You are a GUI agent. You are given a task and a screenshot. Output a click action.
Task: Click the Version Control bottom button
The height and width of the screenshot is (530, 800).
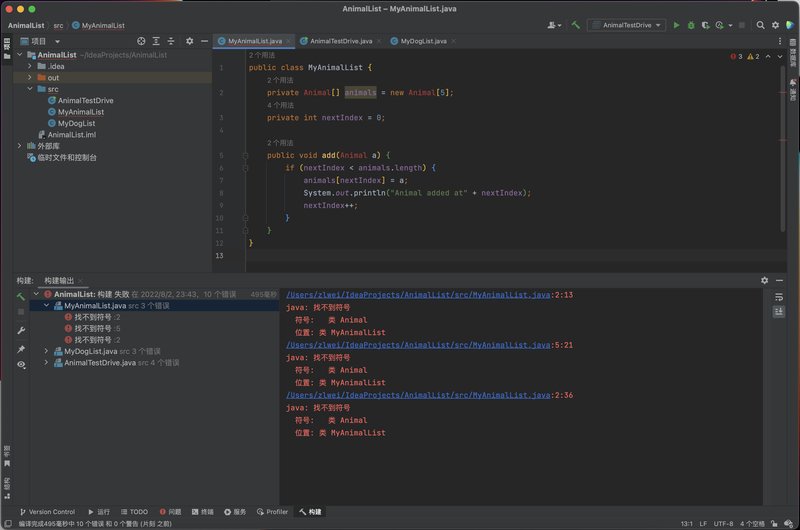47,512
